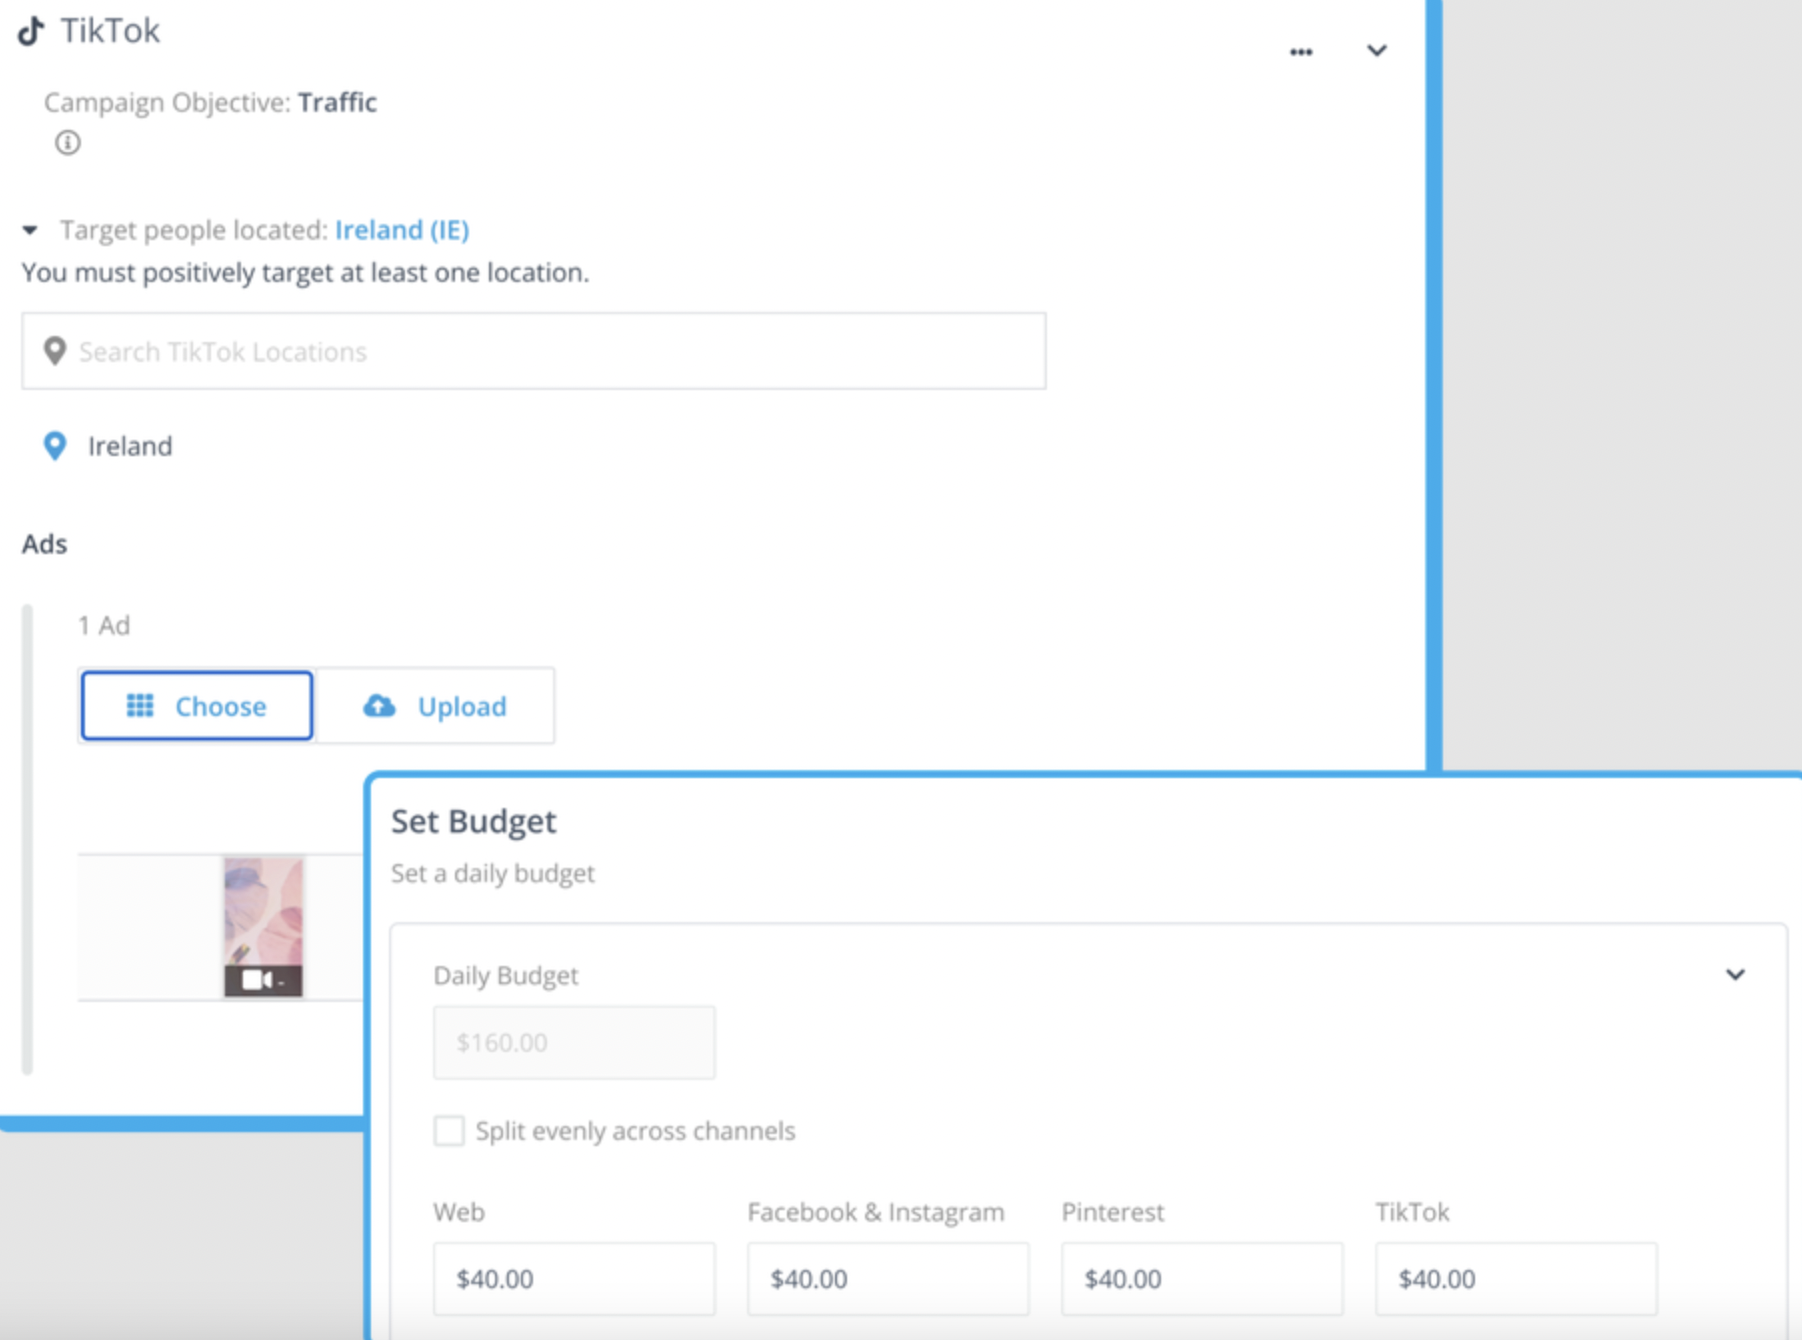
Task: Click the Upload button
Action: pyautogui.click(x=435, y=706)
